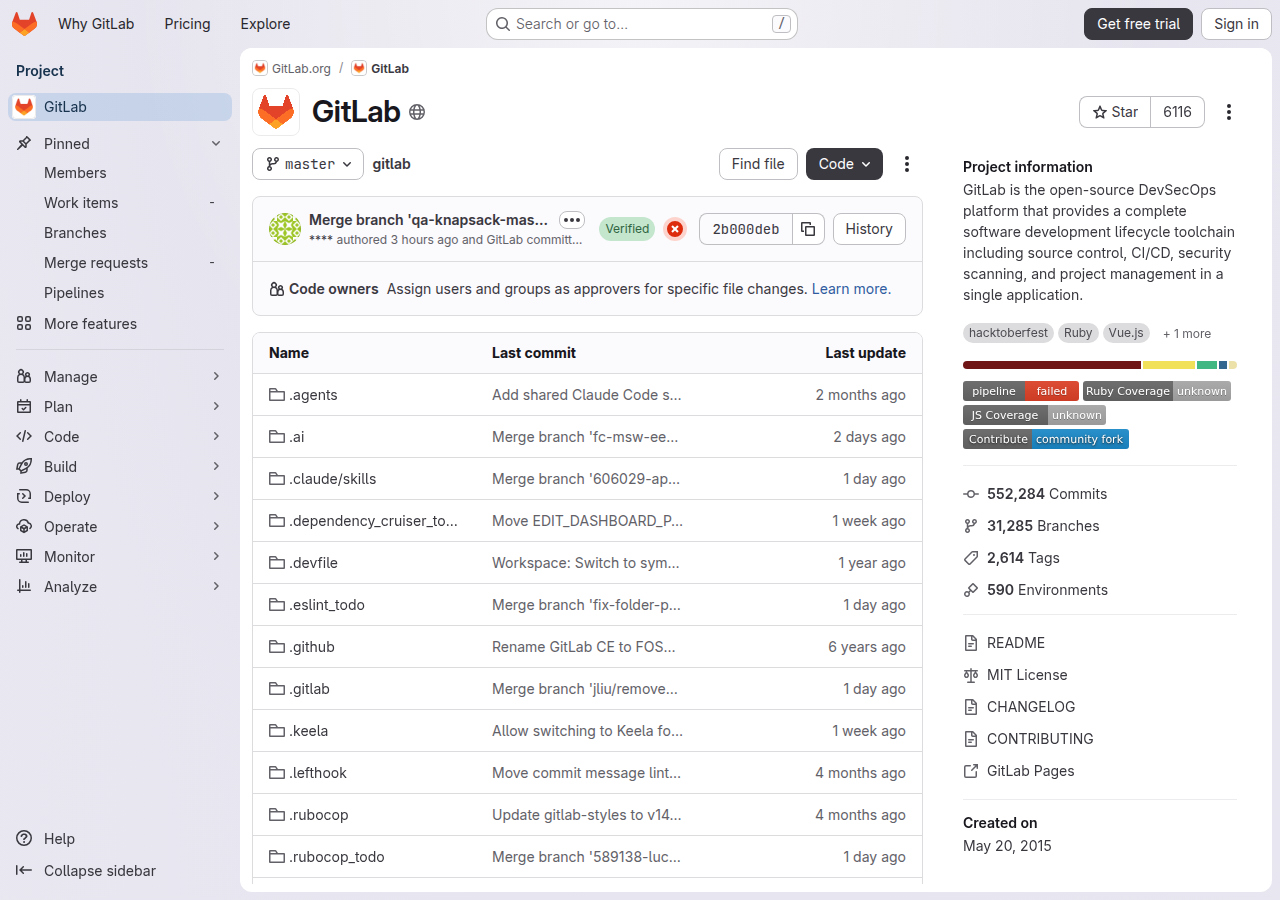Screen dimensions: 1280x900
Task: Click the commit author avatar
Action: click(x=285, y=229)
